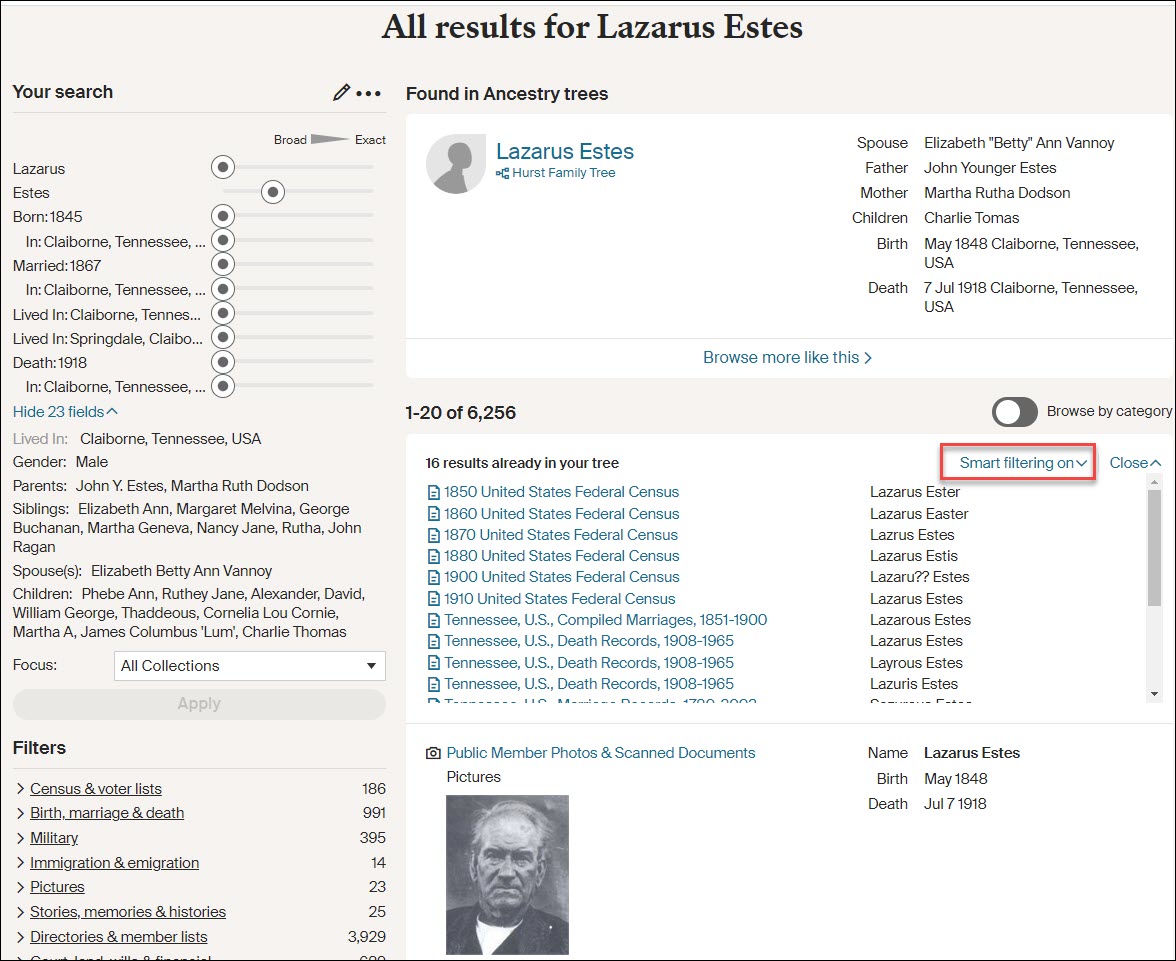The image size is (1176, 961).
Task: Expand the Immigration & emigration filter chevron
Action: coord(20,863)
